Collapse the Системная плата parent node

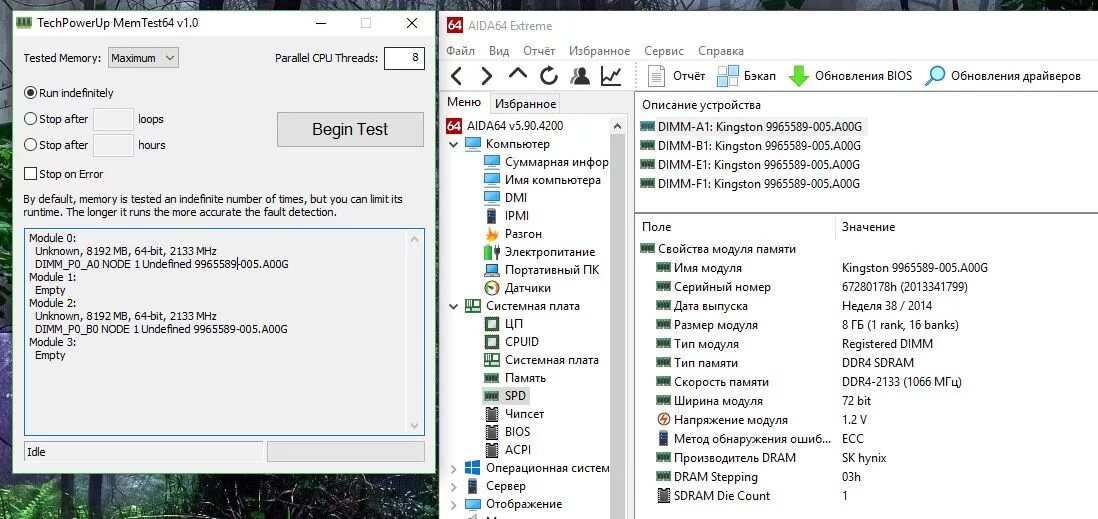point(453,306)
